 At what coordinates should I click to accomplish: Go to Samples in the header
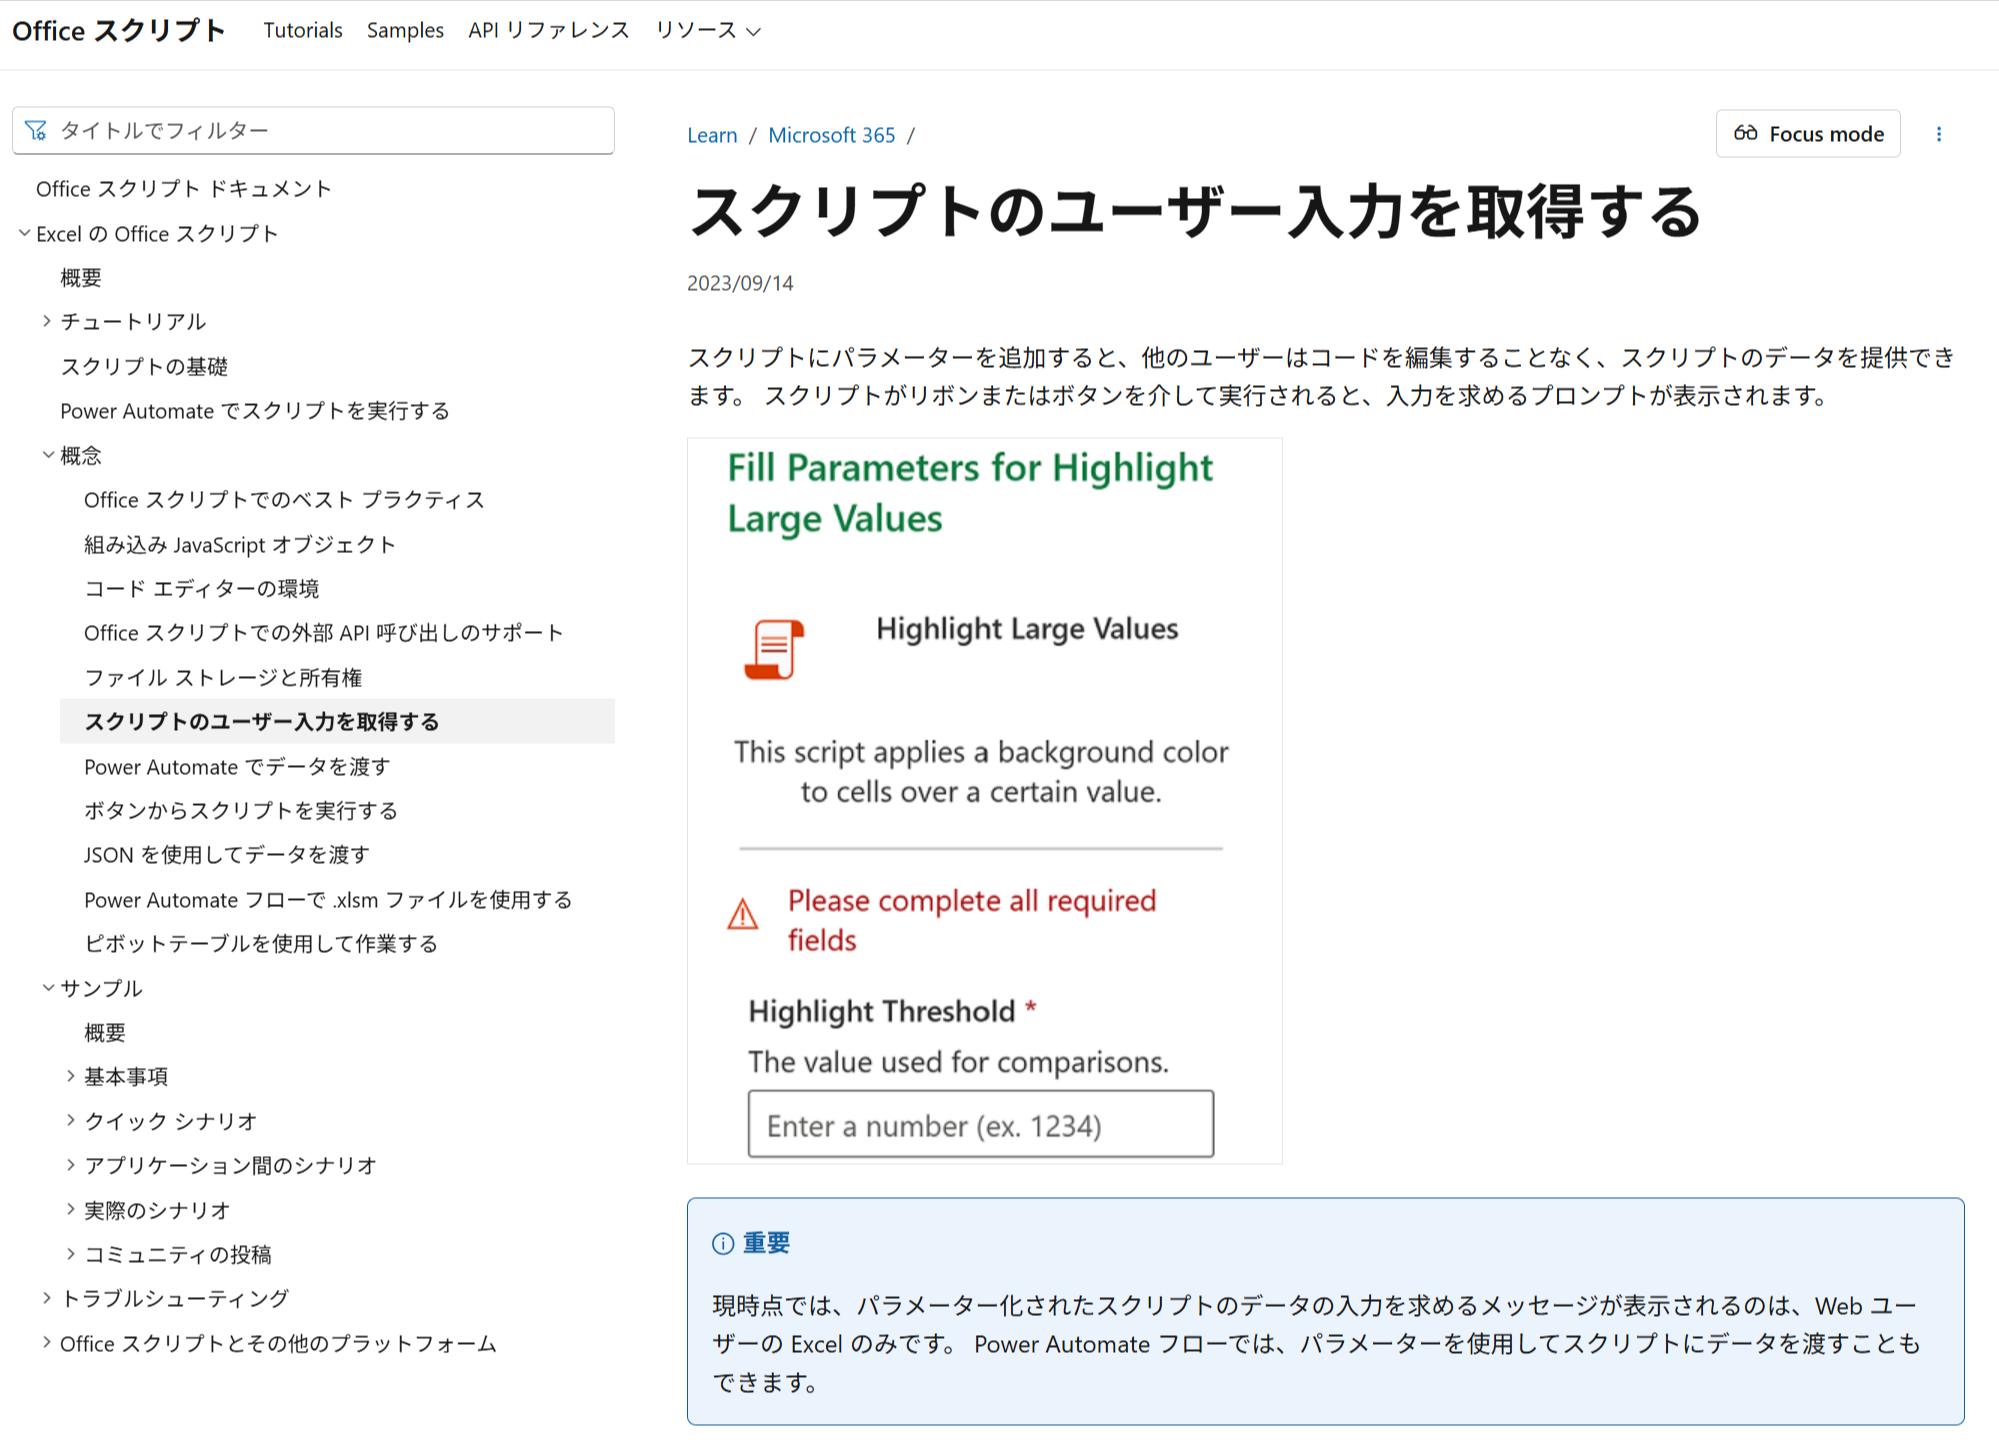(405, 31)
